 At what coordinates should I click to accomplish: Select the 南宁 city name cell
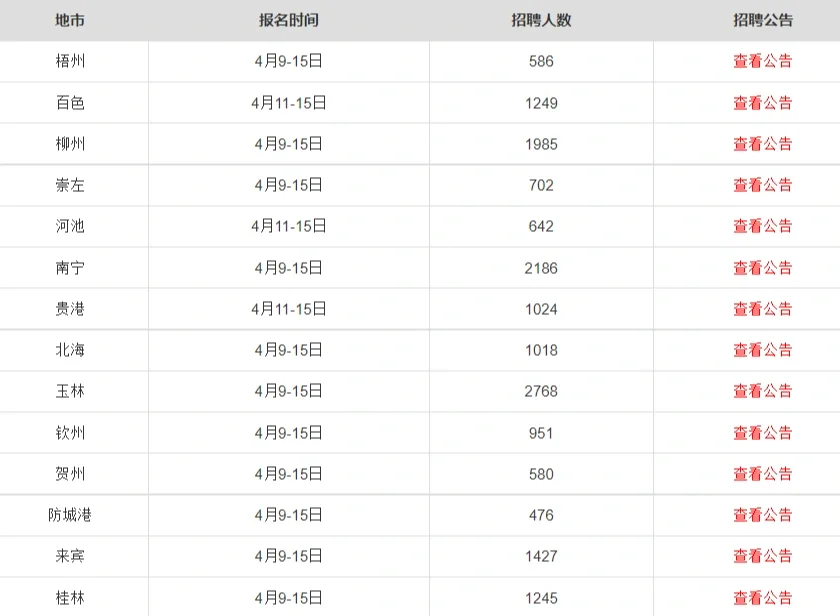[70, 268]
